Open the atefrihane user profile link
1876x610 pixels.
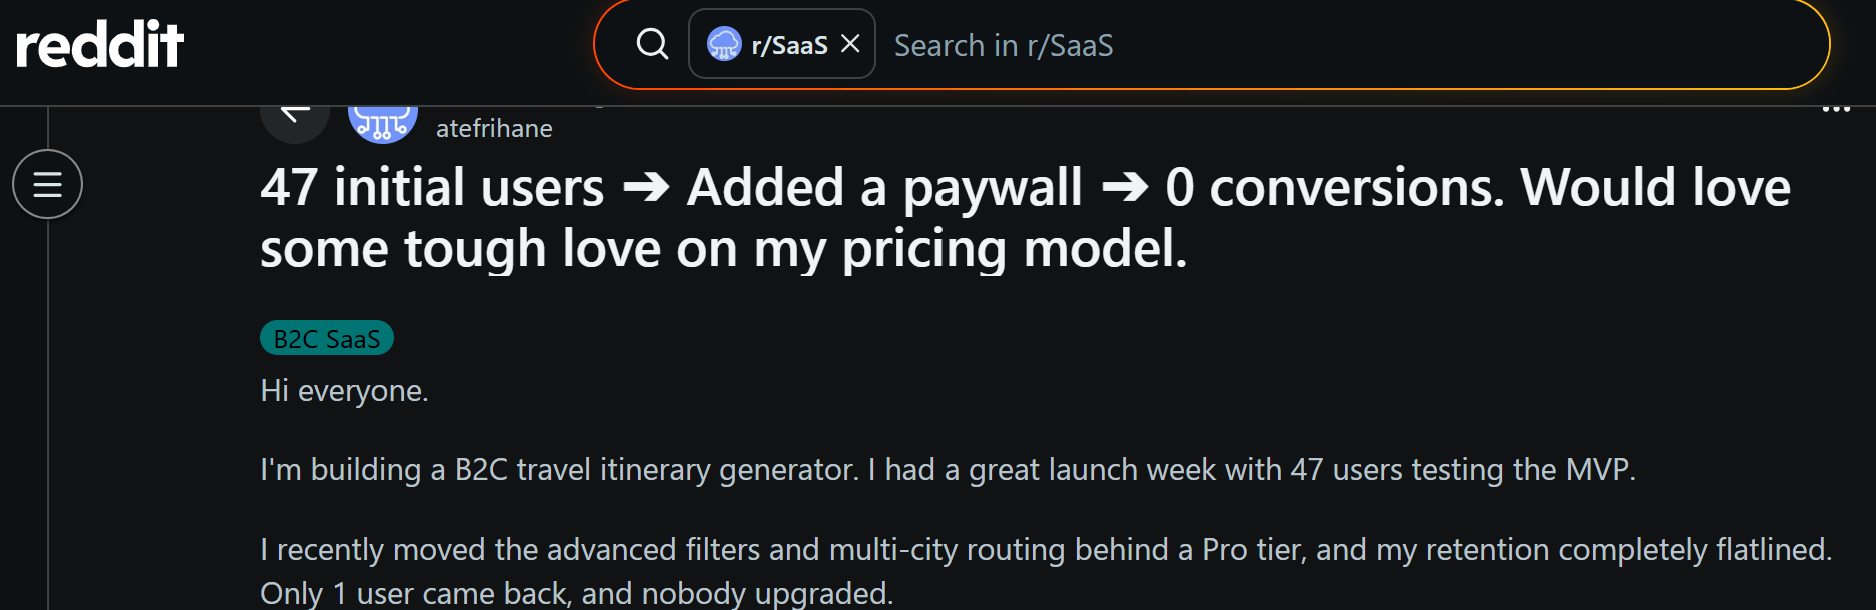pos(494,129)
